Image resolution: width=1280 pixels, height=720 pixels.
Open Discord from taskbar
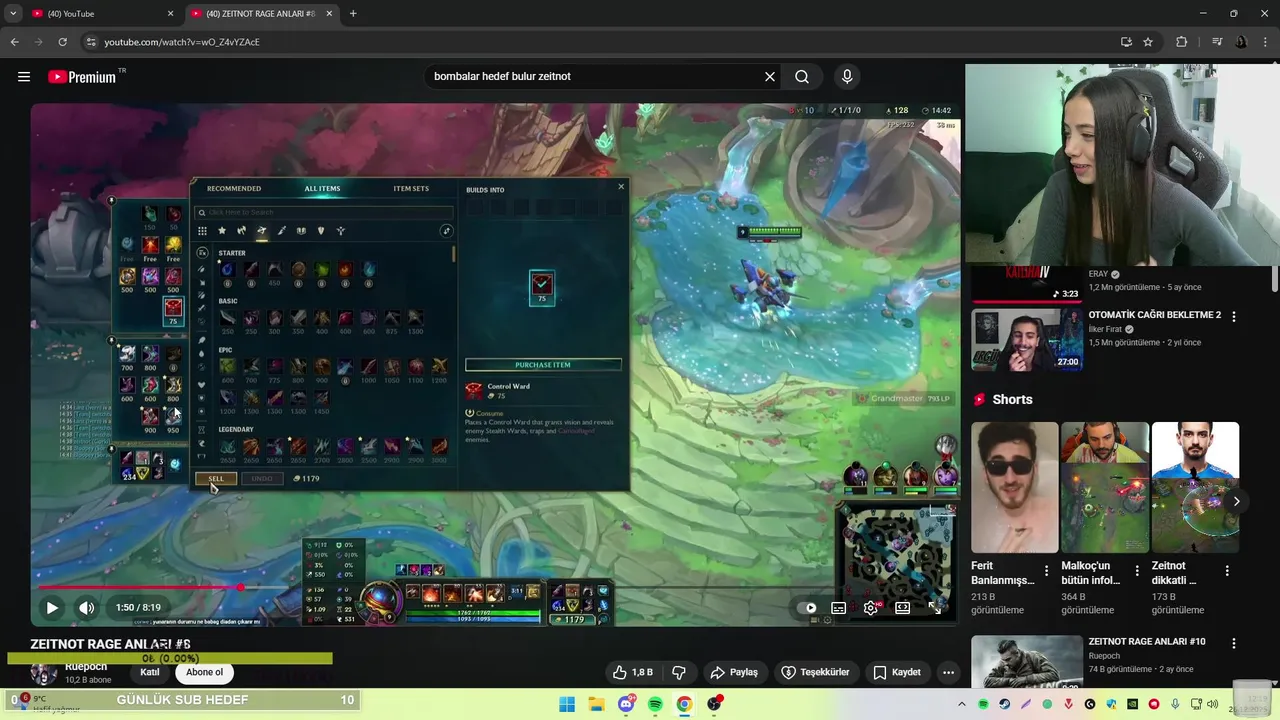coord(626,704)
